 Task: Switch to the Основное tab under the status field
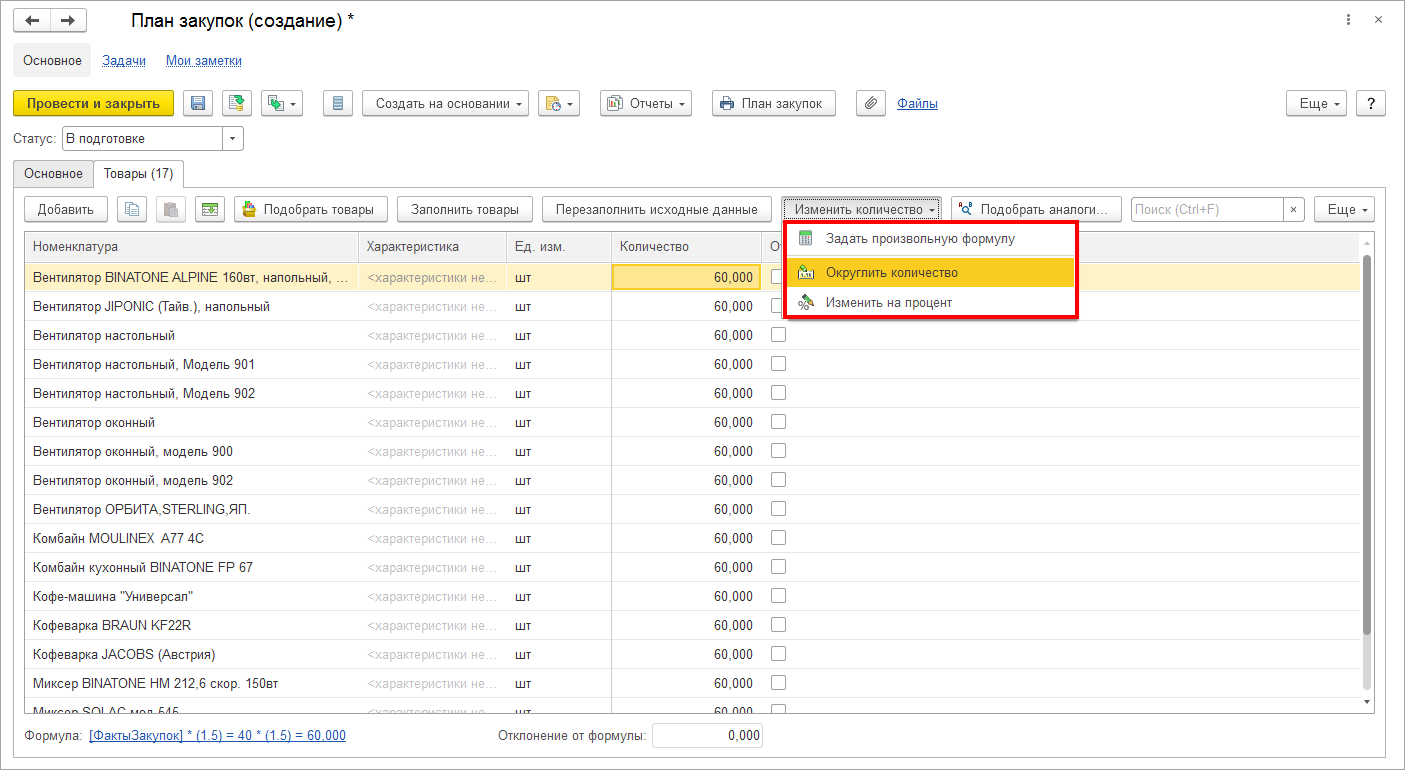point(54,173)
